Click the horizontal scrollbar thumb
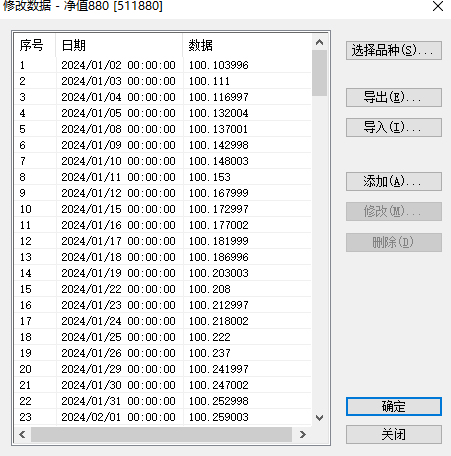Image resolution: width=451 pixels, height=456 pixels. 161,434
